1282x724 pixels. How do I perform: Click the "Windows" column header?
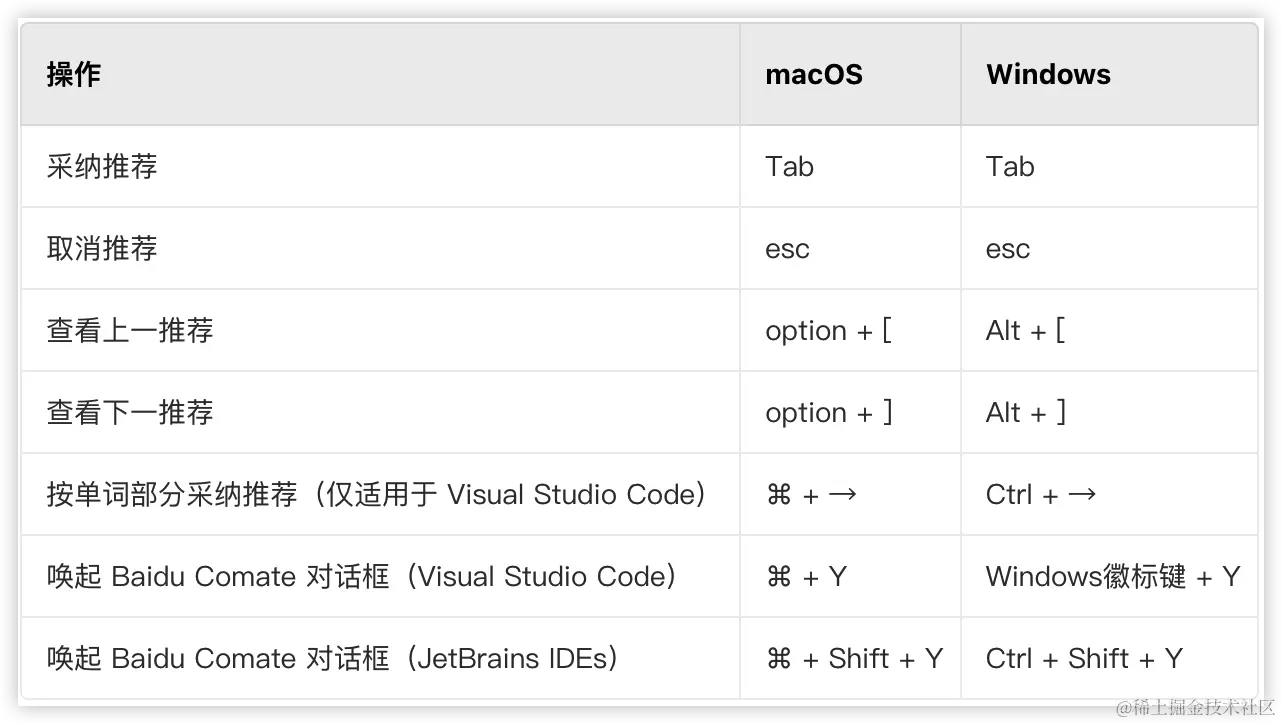pos(1048,75)
